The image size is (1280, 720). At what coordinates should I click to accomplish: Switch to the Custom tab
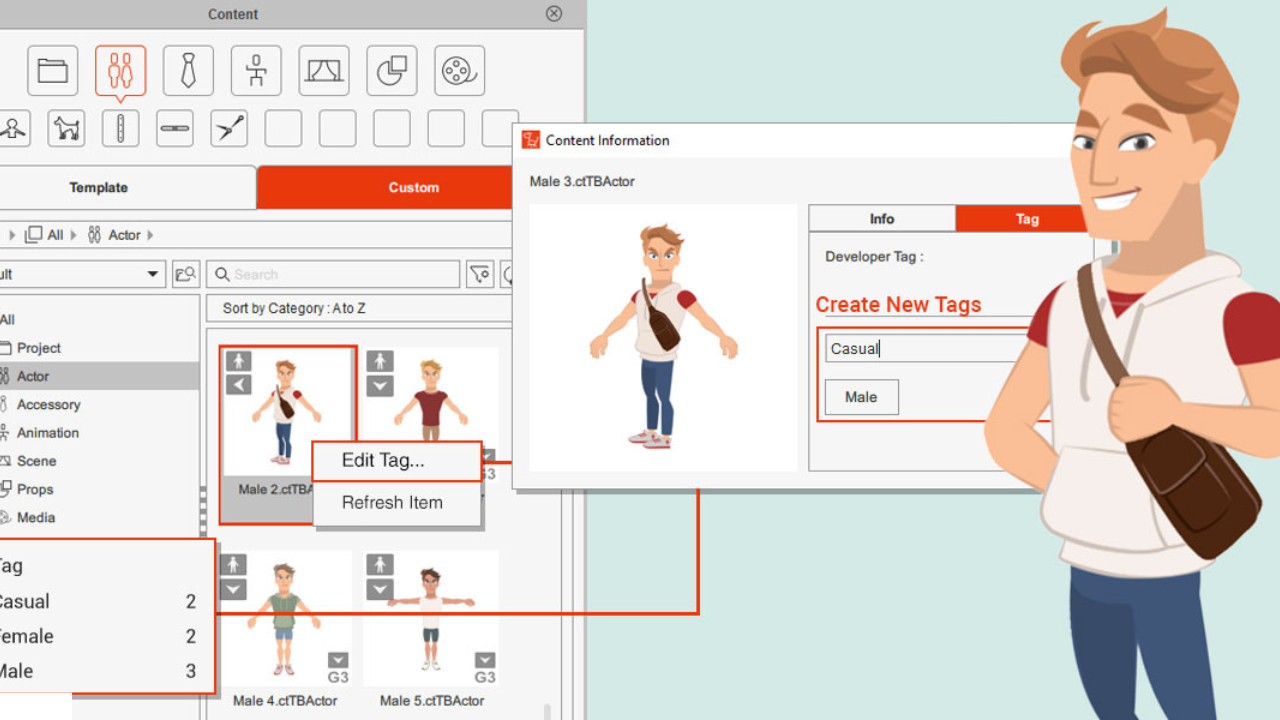coord(413,187)
